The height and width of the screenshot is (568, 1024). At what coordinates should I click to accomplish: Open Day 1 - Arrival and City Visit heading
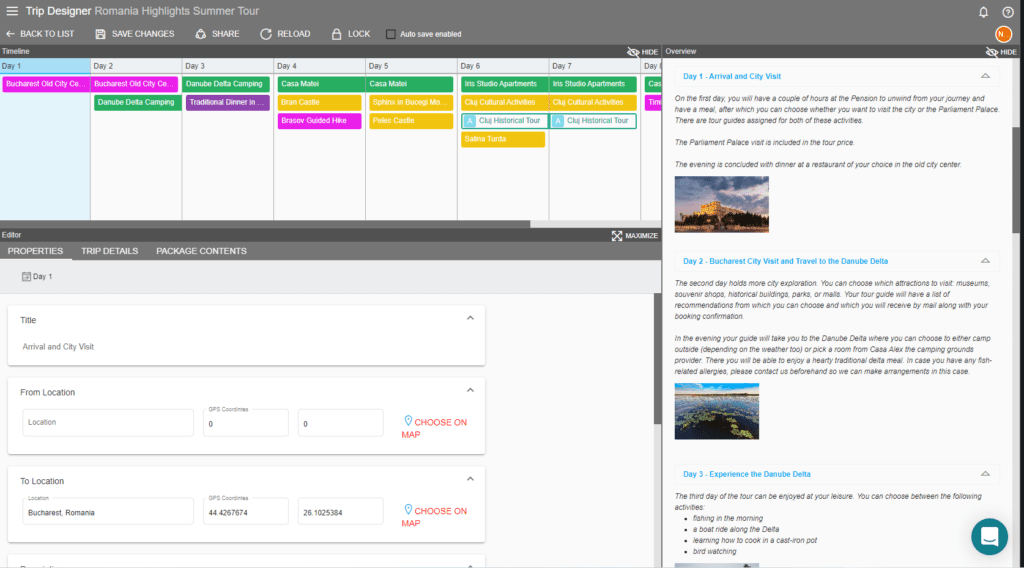(731, 76)
